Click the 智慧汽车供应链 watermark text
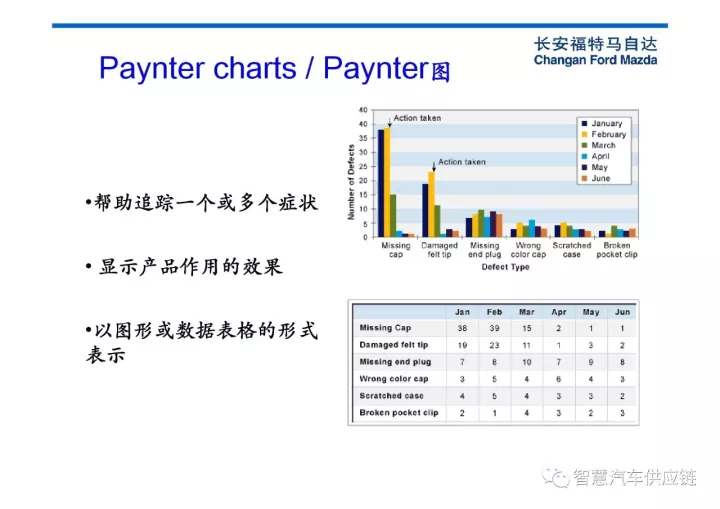The image size is (720, 509). 634,478
